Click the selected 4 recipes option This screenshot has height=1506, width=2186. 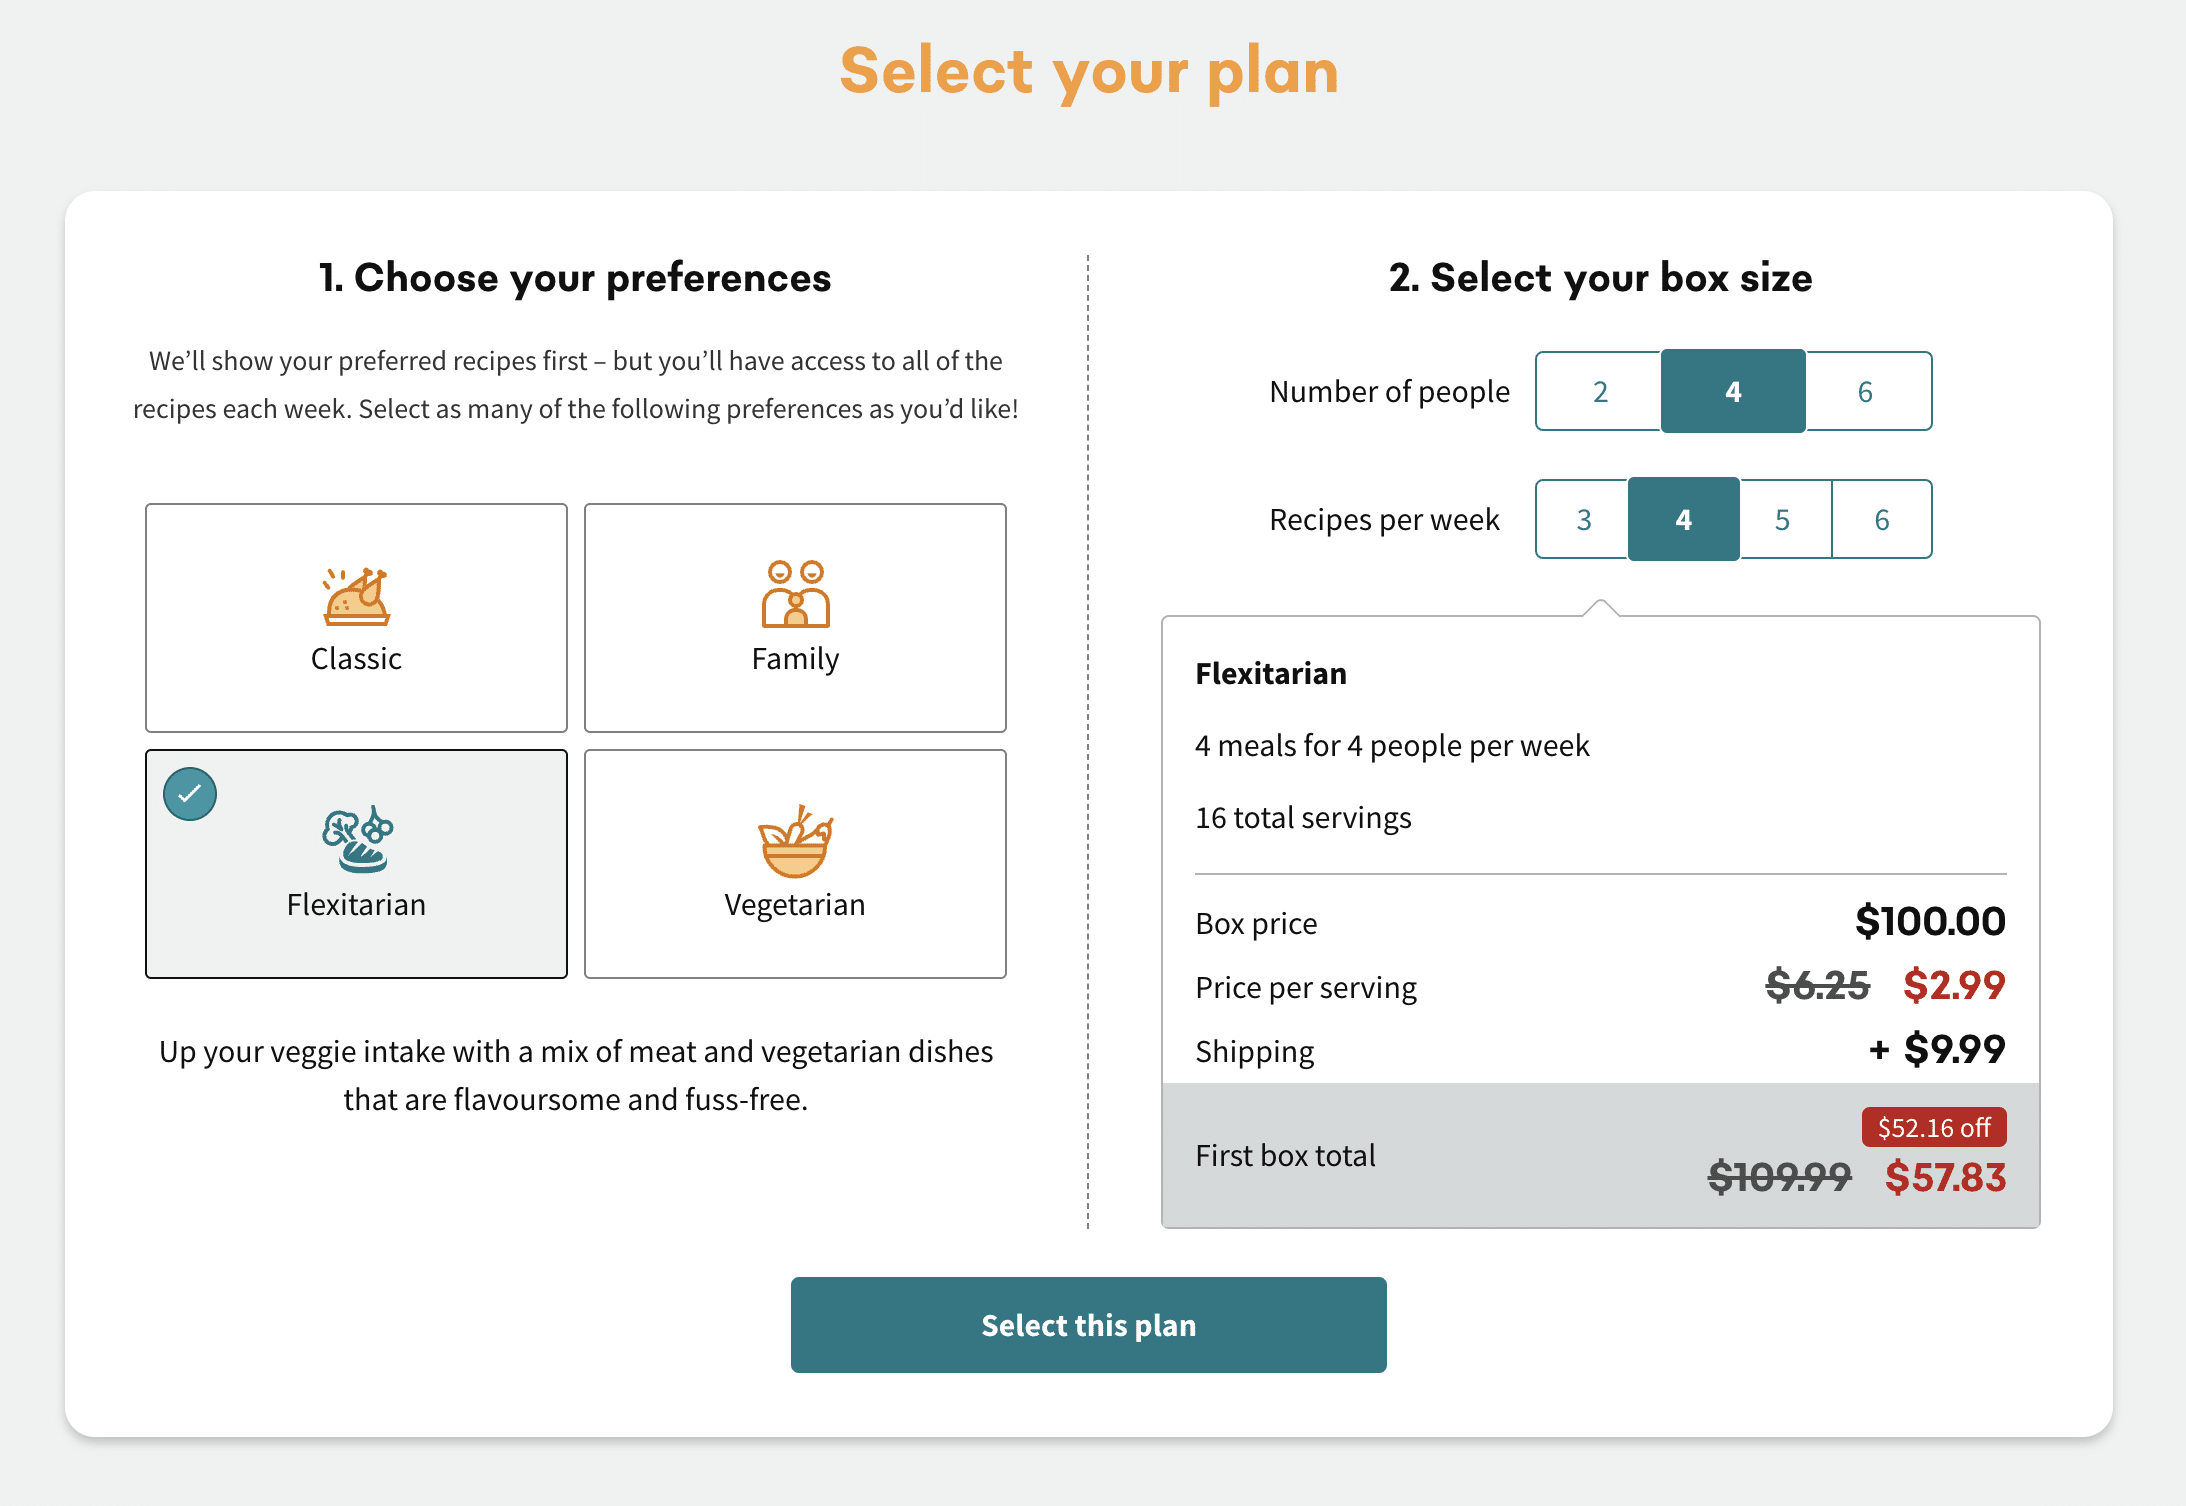1683,519
